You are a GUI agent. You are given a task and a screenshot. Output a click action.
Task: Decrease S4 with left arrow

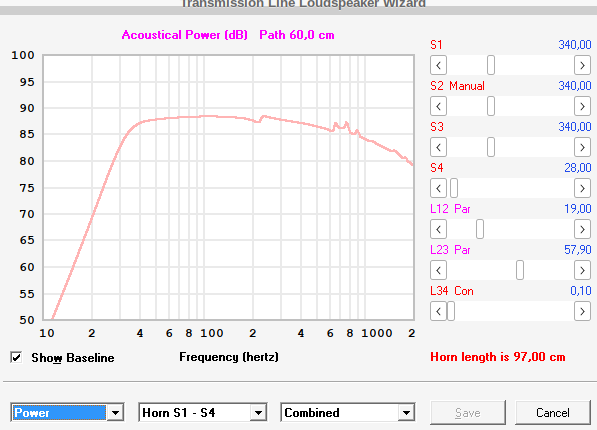[438, 189]
